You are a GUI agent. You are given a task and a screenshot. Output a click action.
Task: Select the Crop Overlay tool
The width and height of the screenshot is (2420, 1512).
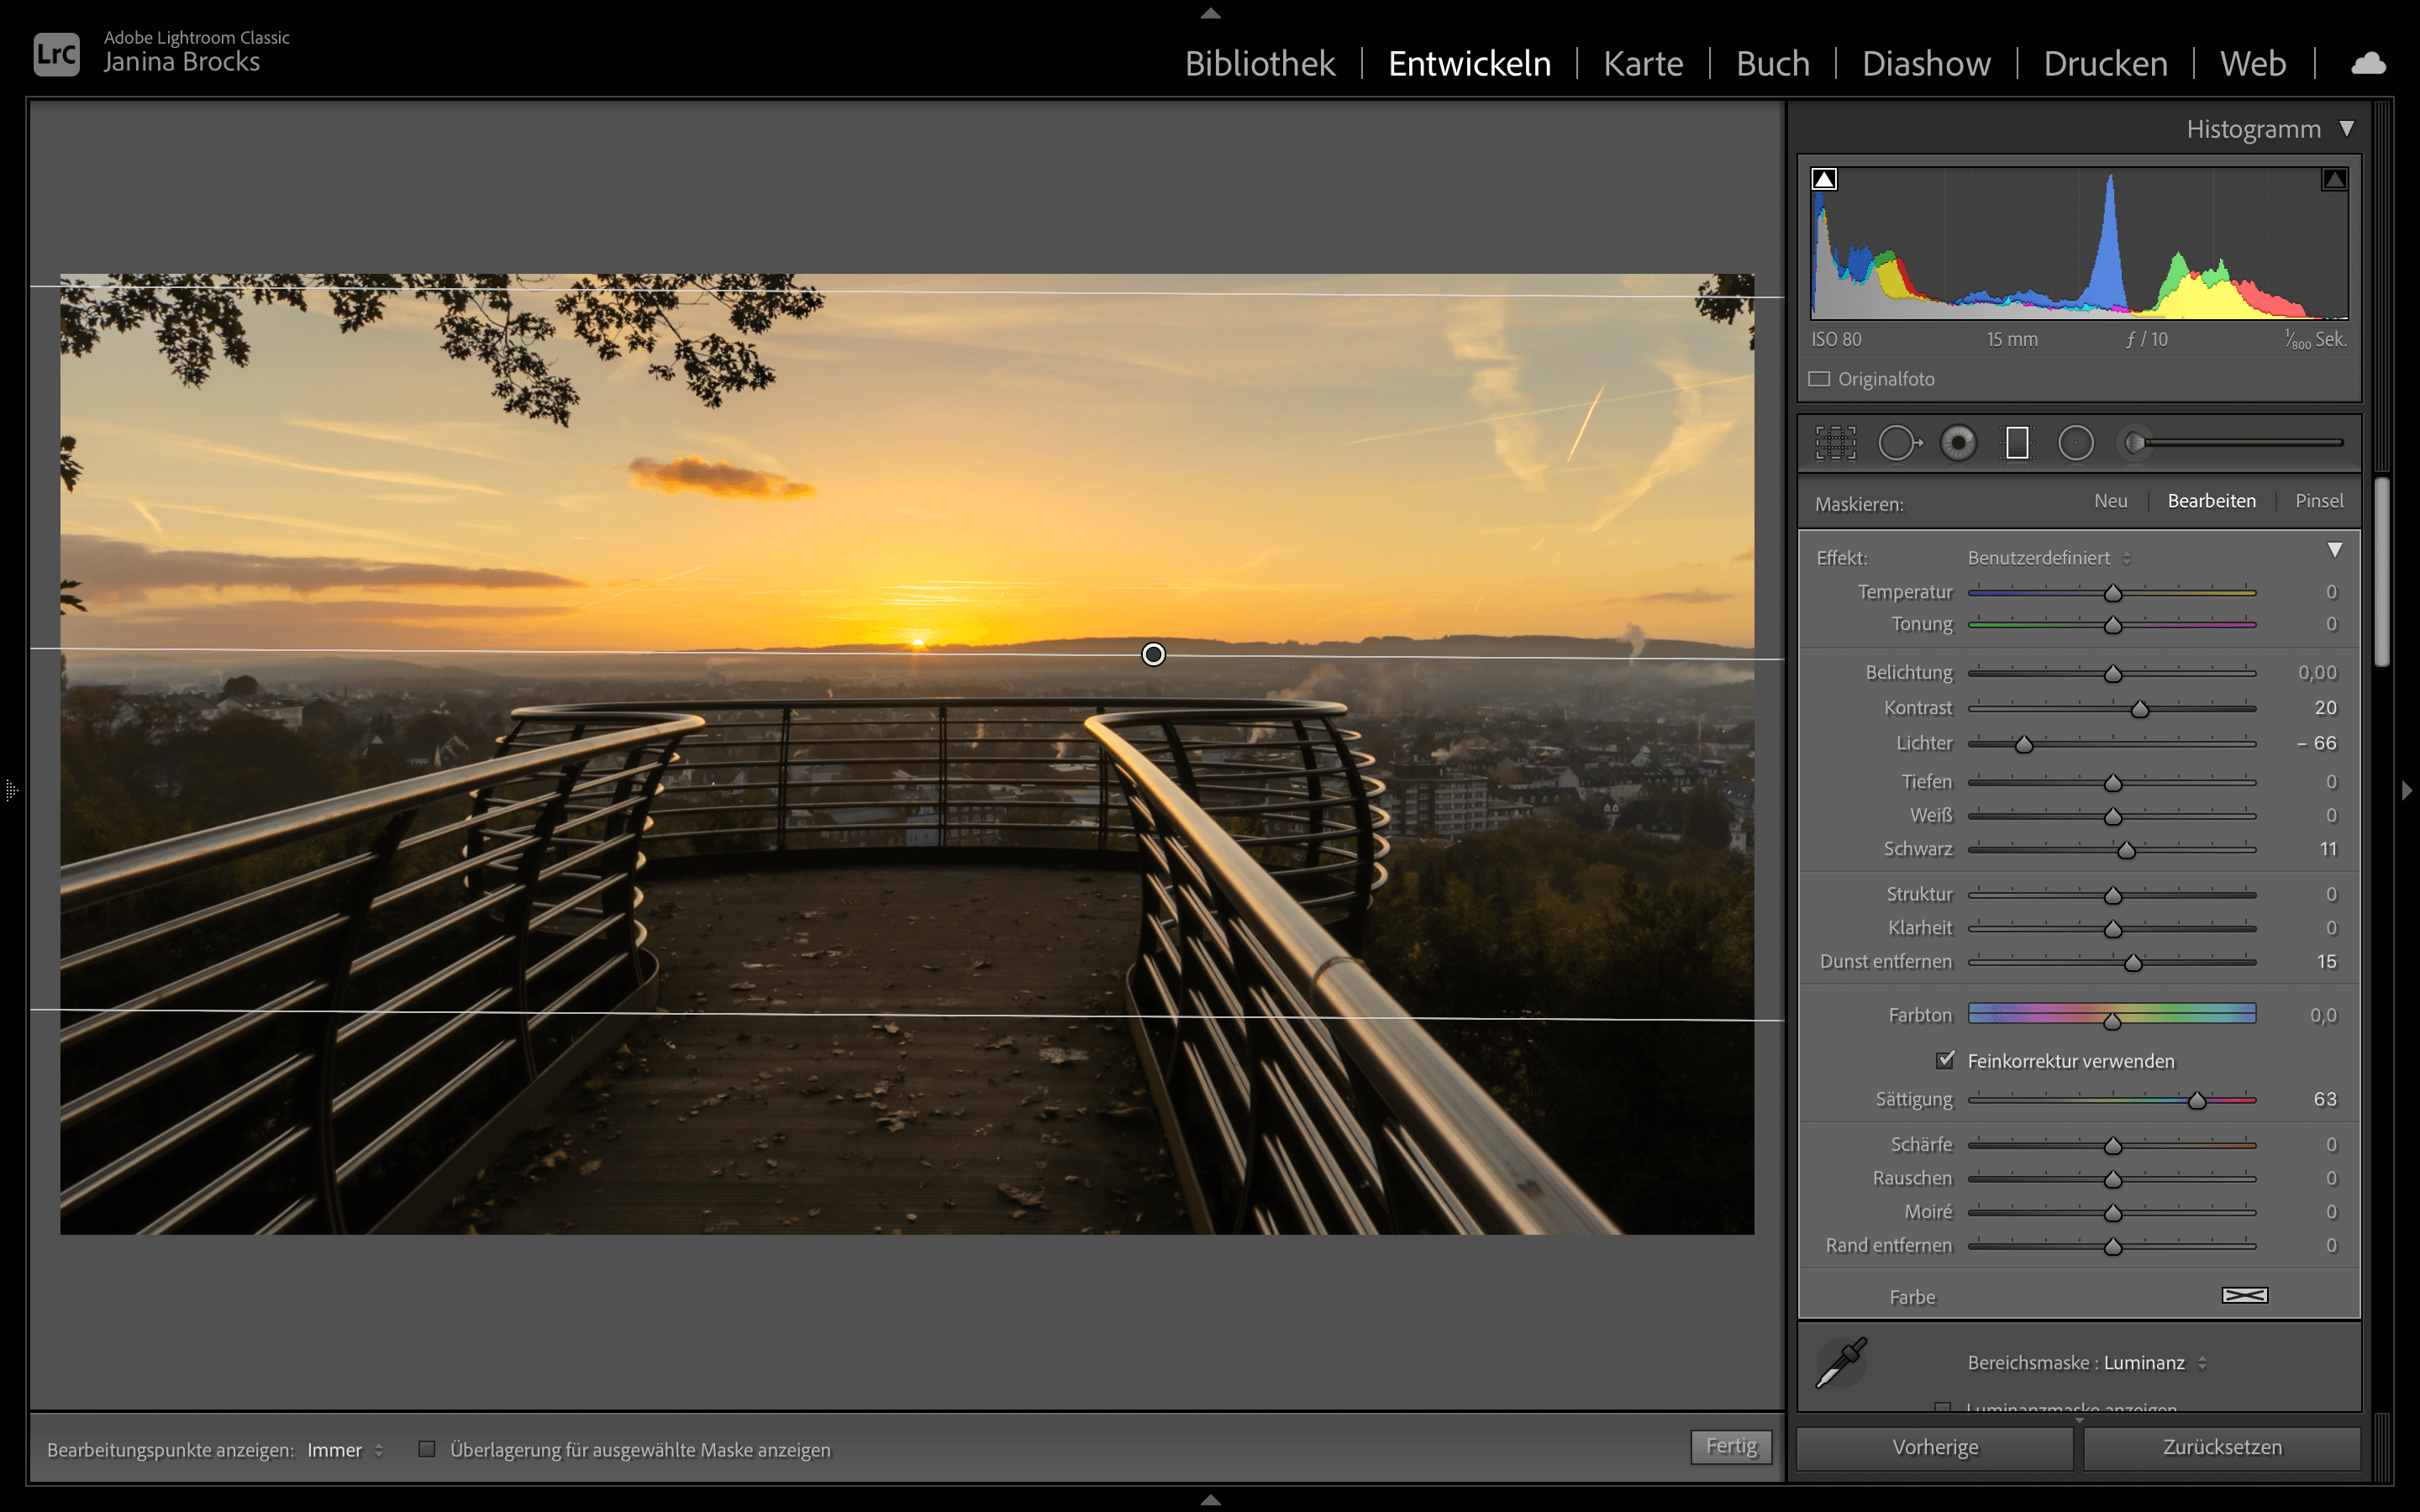tap(1836, 442)
